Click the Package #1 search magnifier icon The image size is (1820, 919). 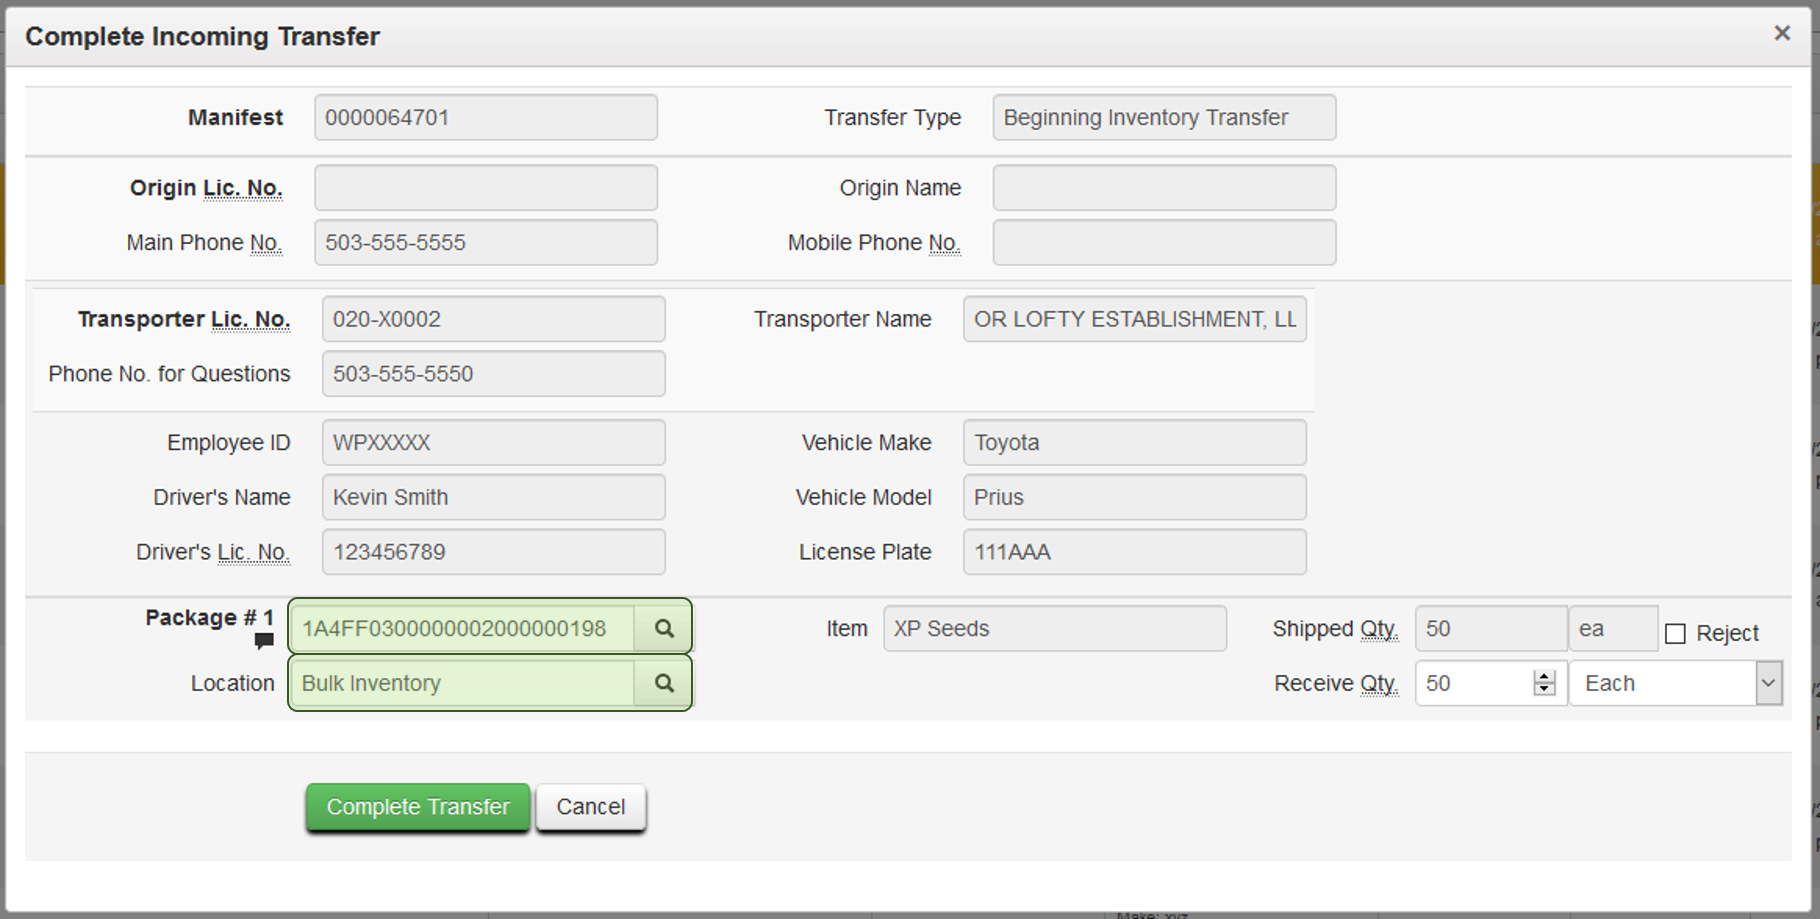(663, 628)
